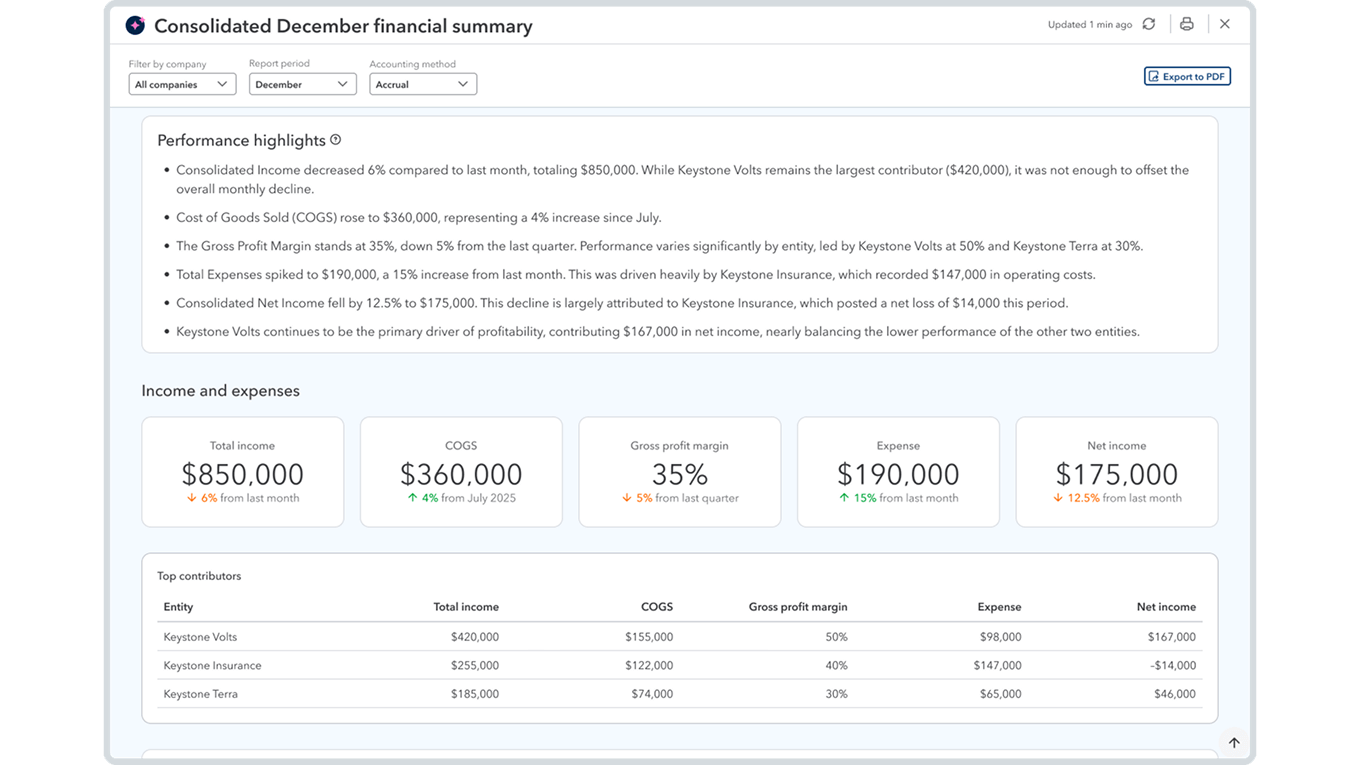Click the Net income column header
Viewport: 1360px width, 765px height.
(x=1165, y=607)
